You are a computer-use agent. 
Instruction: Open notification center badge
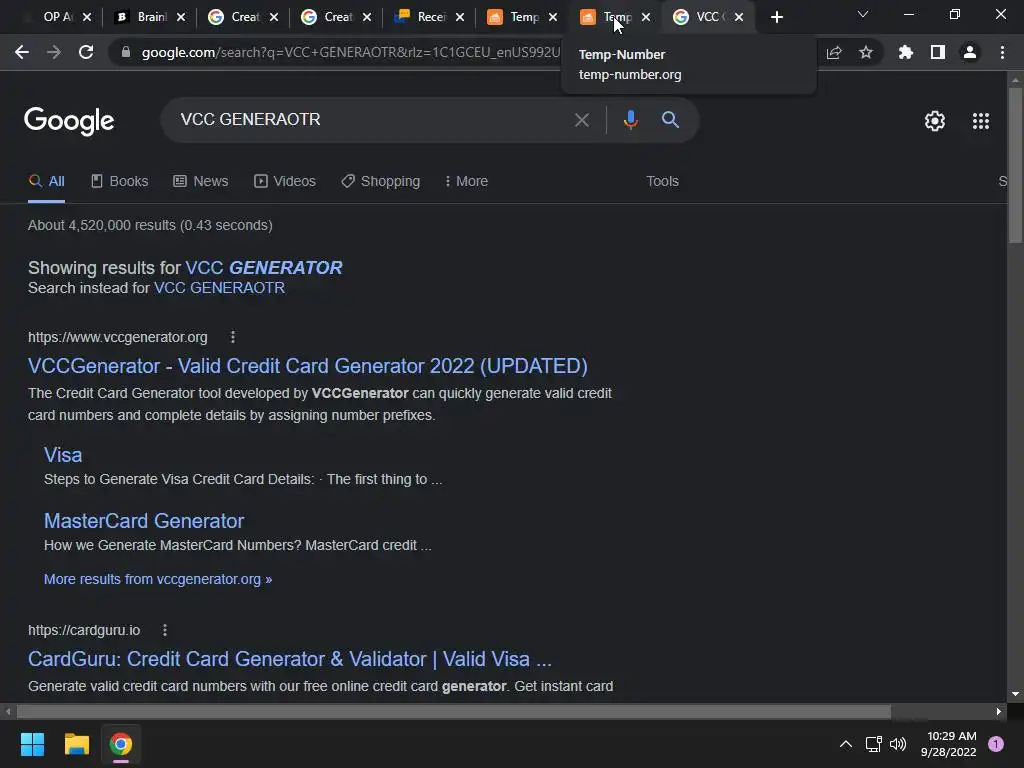[x=996, y=744]
